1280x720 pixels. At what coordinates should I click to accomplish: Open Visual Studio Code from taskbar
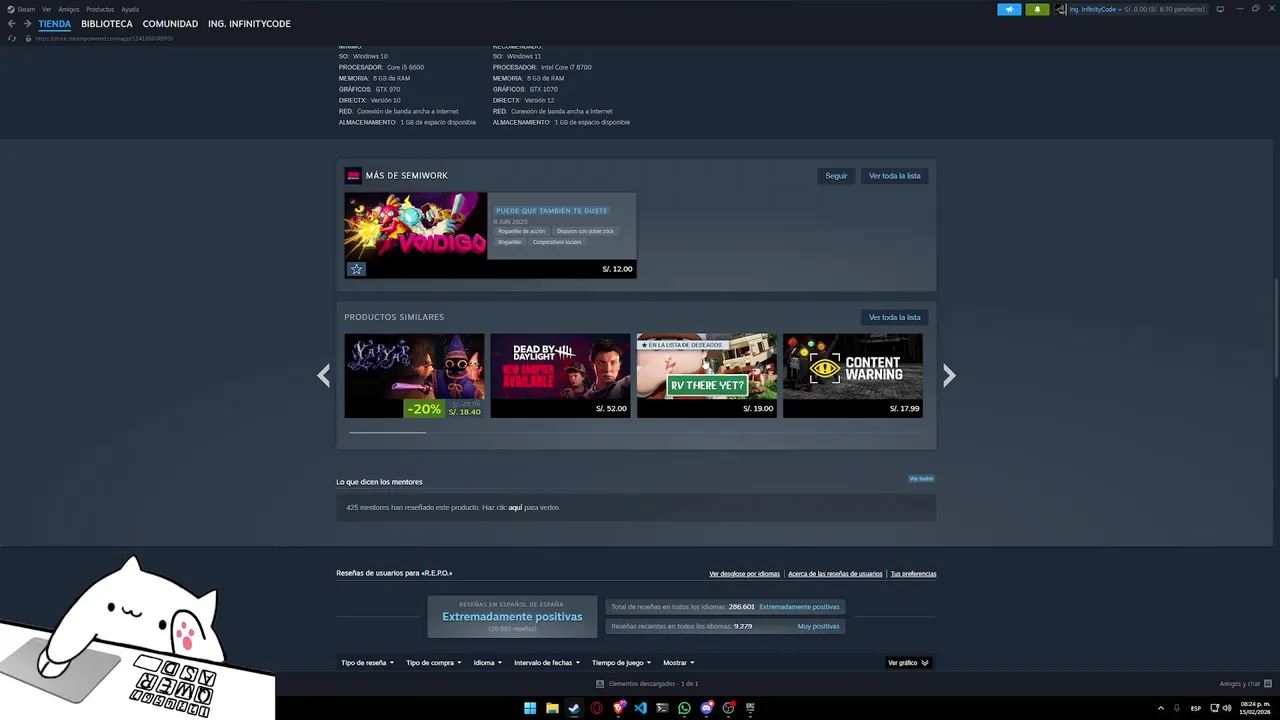[640, 708]
